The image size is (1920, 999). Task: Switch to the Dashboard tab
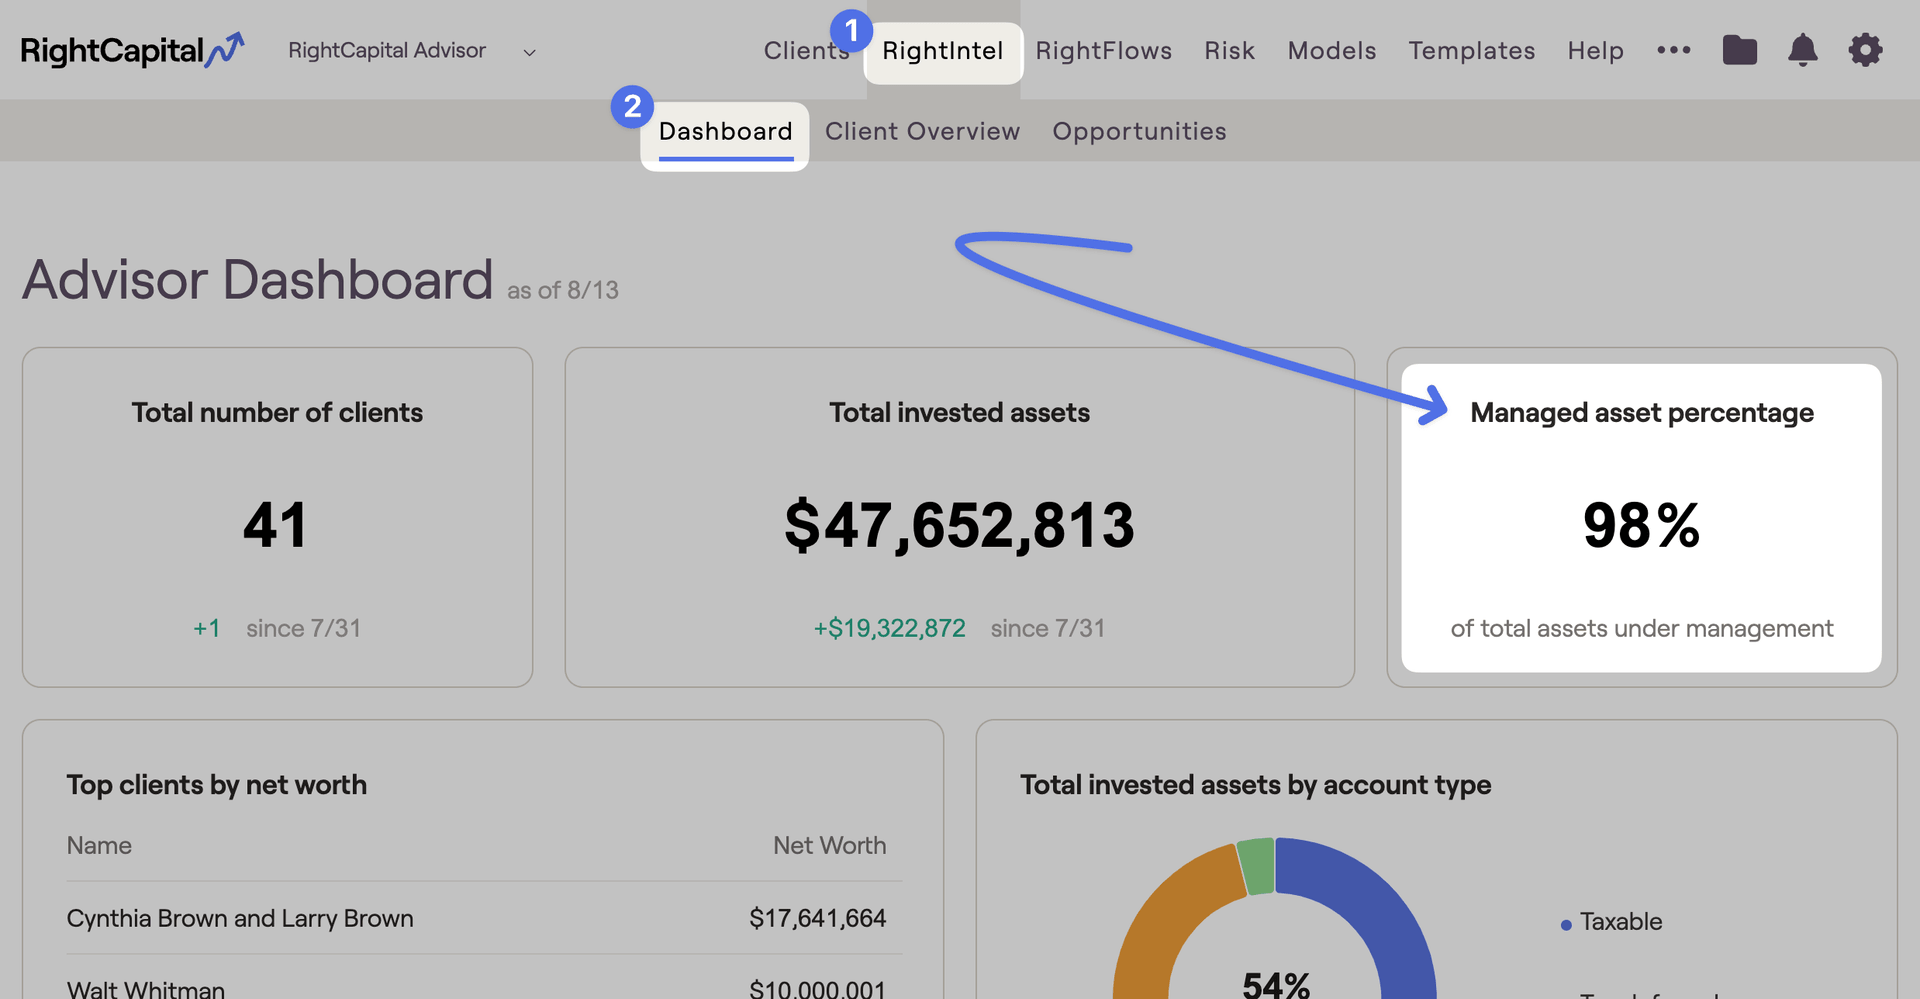[725, 132]
